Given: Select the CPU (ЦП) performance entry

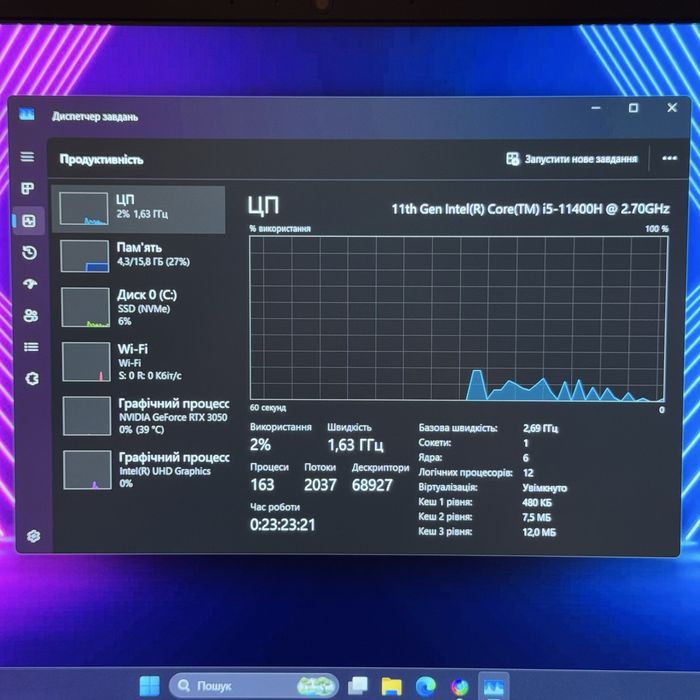Looking at the screenshot, I should [138, 210].
